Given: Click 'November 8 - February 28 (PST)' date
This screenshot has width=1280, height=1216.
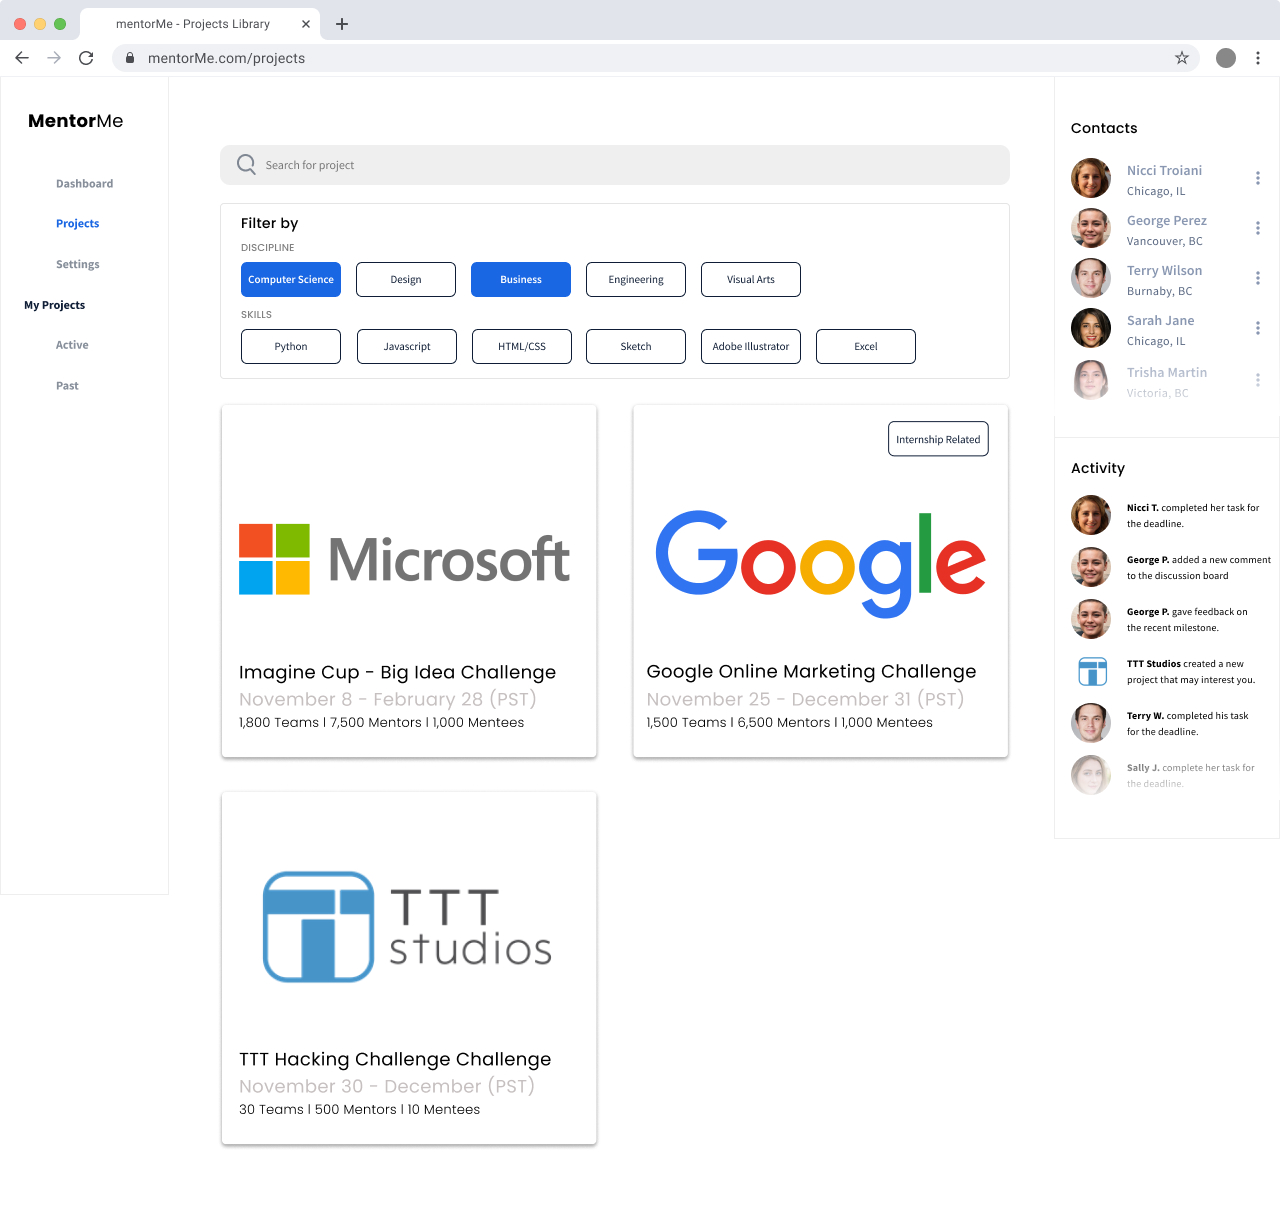Looking at the screenshot, I should coord(388,699).
